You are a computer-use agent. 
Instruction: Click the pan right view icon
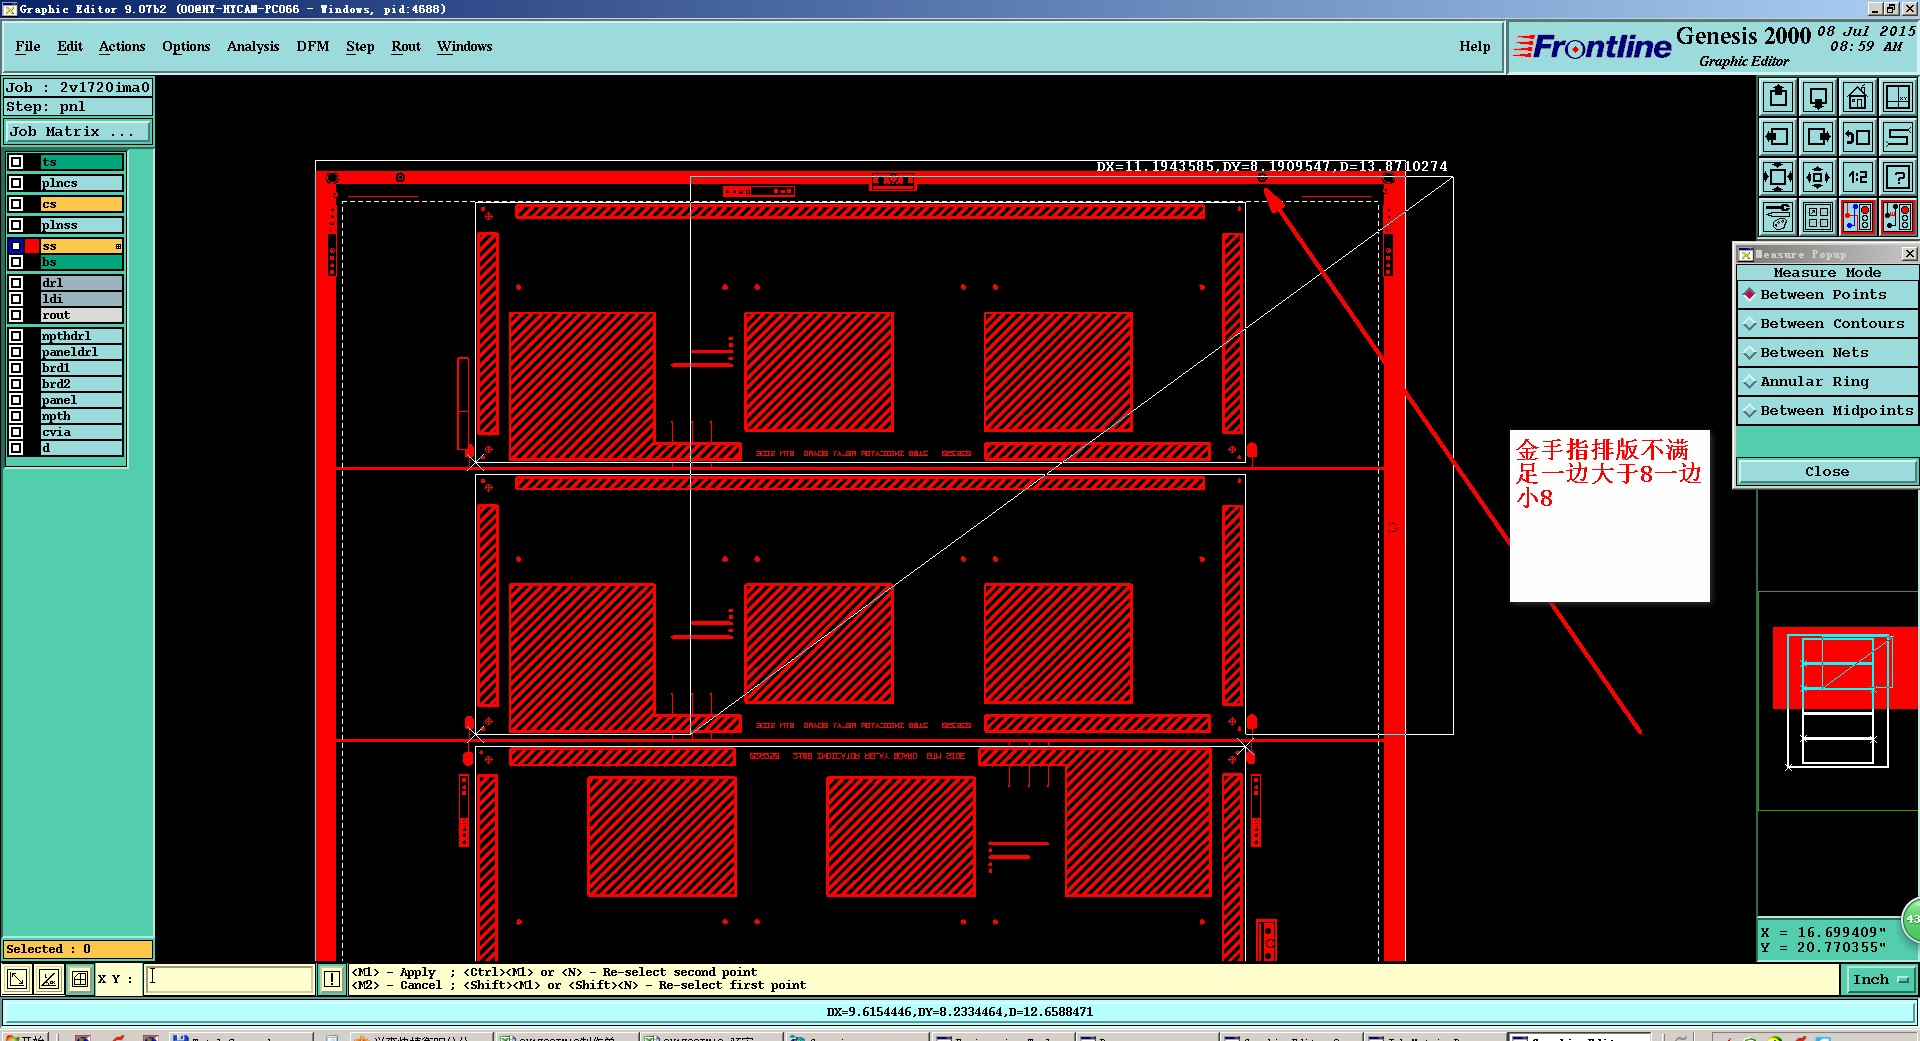[1818, 137]
